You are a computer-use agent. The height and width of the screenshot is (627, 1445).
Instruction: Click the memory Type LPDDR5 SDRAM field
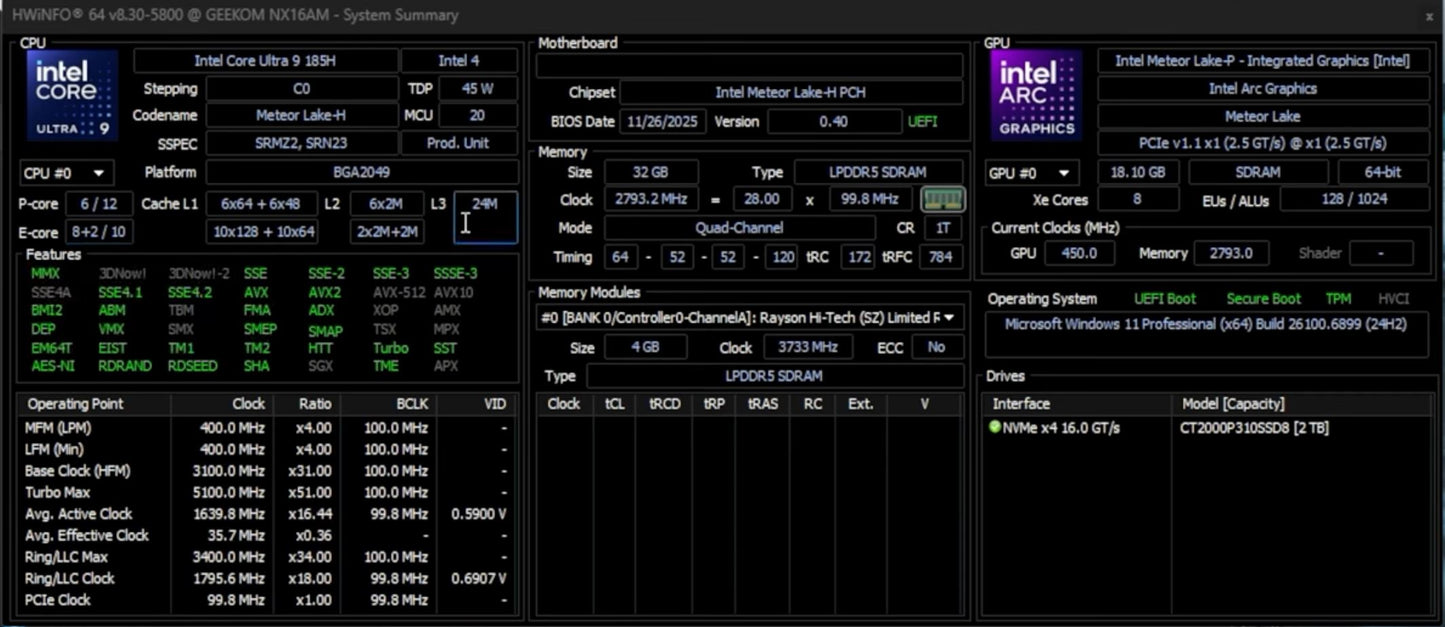(879, 172)
